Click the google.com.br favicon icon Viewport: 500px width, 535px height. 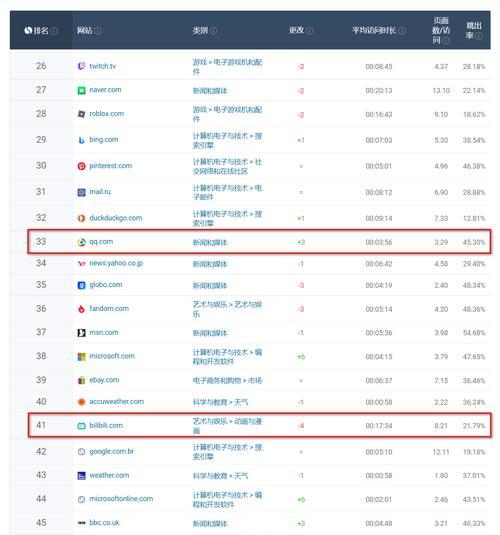tap(81, 452)
